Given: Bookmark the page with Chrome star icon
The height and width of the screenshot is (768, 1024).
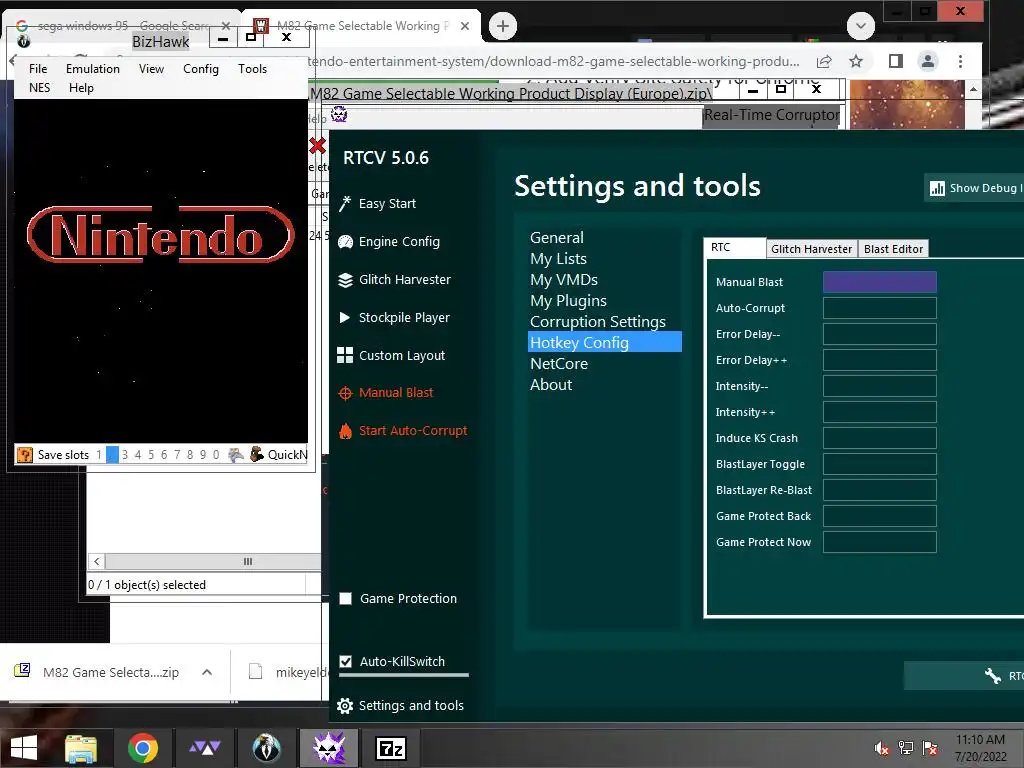Looking at the screenshot, I should click(x=856, y=61).
